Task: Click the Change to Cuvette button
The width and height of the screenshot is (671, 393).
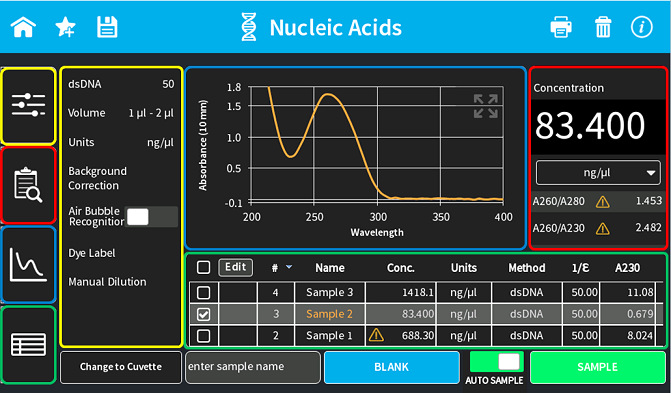Action: tap(121, 367)
